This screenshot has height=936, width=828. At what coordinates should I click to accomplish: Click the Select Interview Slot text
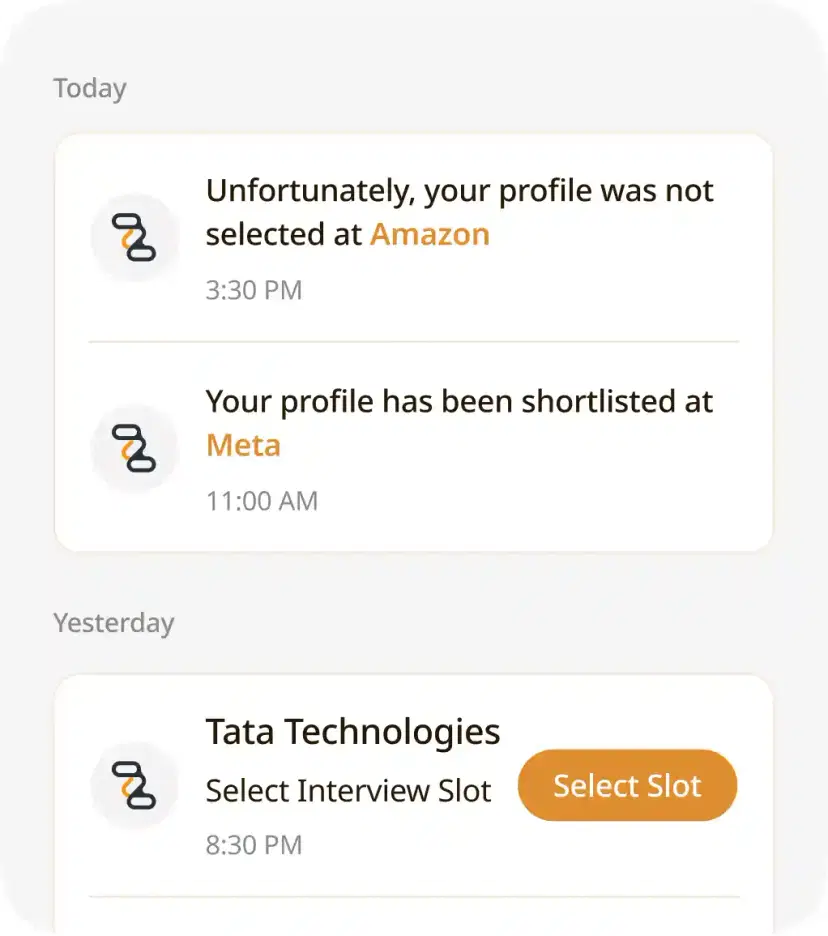click(348, 791)
